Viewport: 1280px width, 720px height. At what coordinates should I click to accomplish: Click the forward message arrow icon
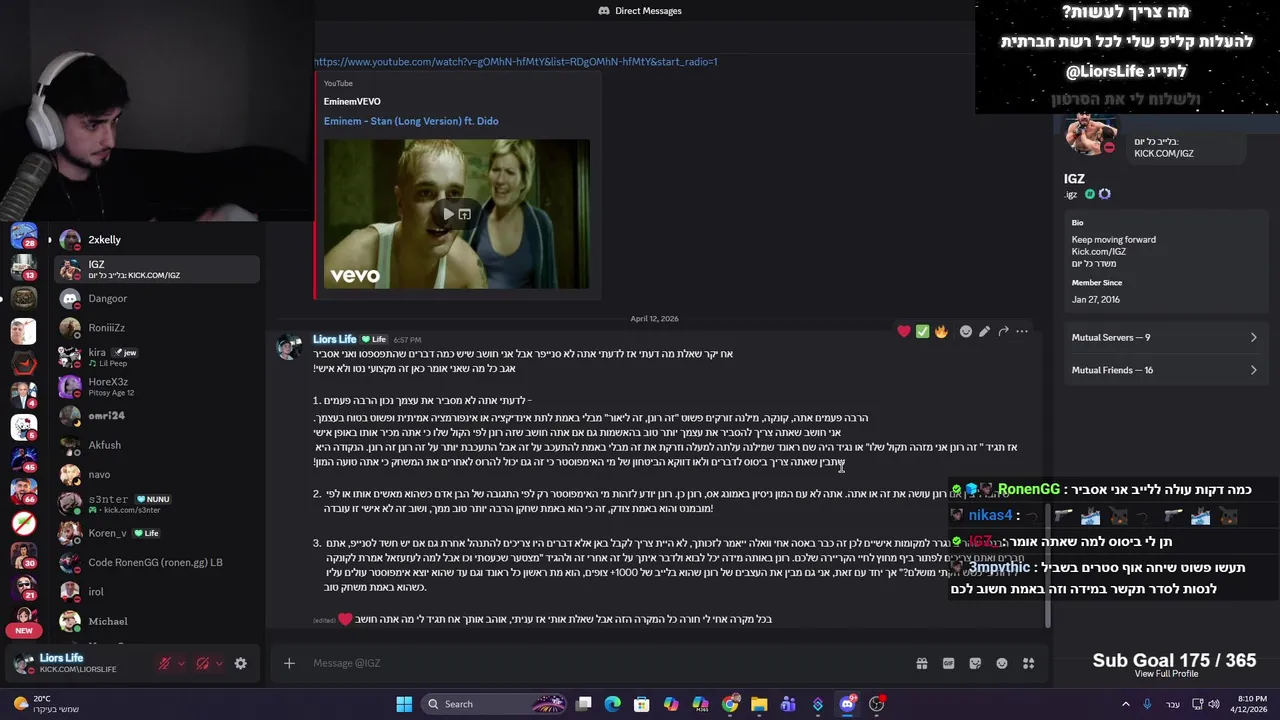1003,331
